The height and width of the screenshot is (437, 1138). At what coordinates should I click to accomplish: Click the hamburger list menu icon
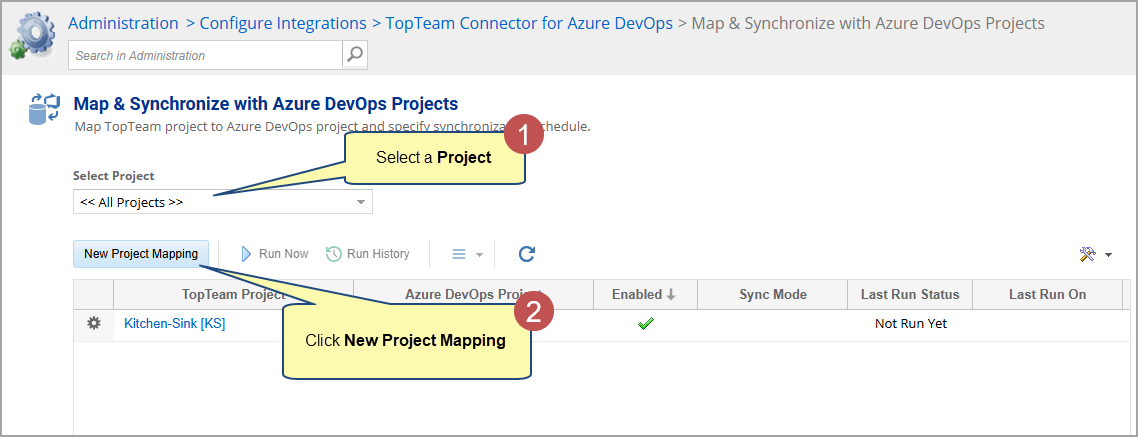click(466, 254)
